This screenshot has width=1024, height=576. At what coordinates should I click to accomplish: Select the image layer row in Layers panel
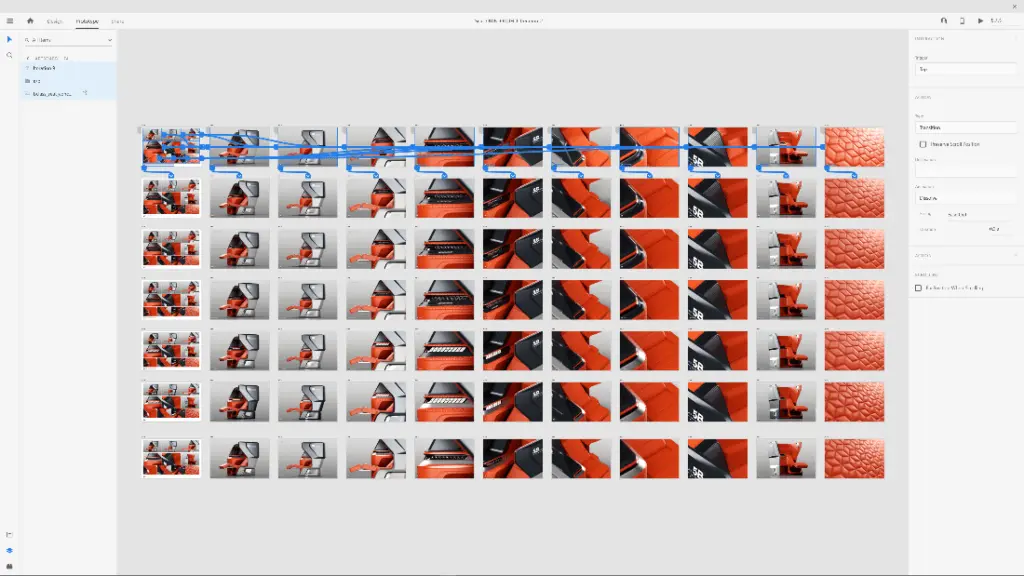click(68, 94)
